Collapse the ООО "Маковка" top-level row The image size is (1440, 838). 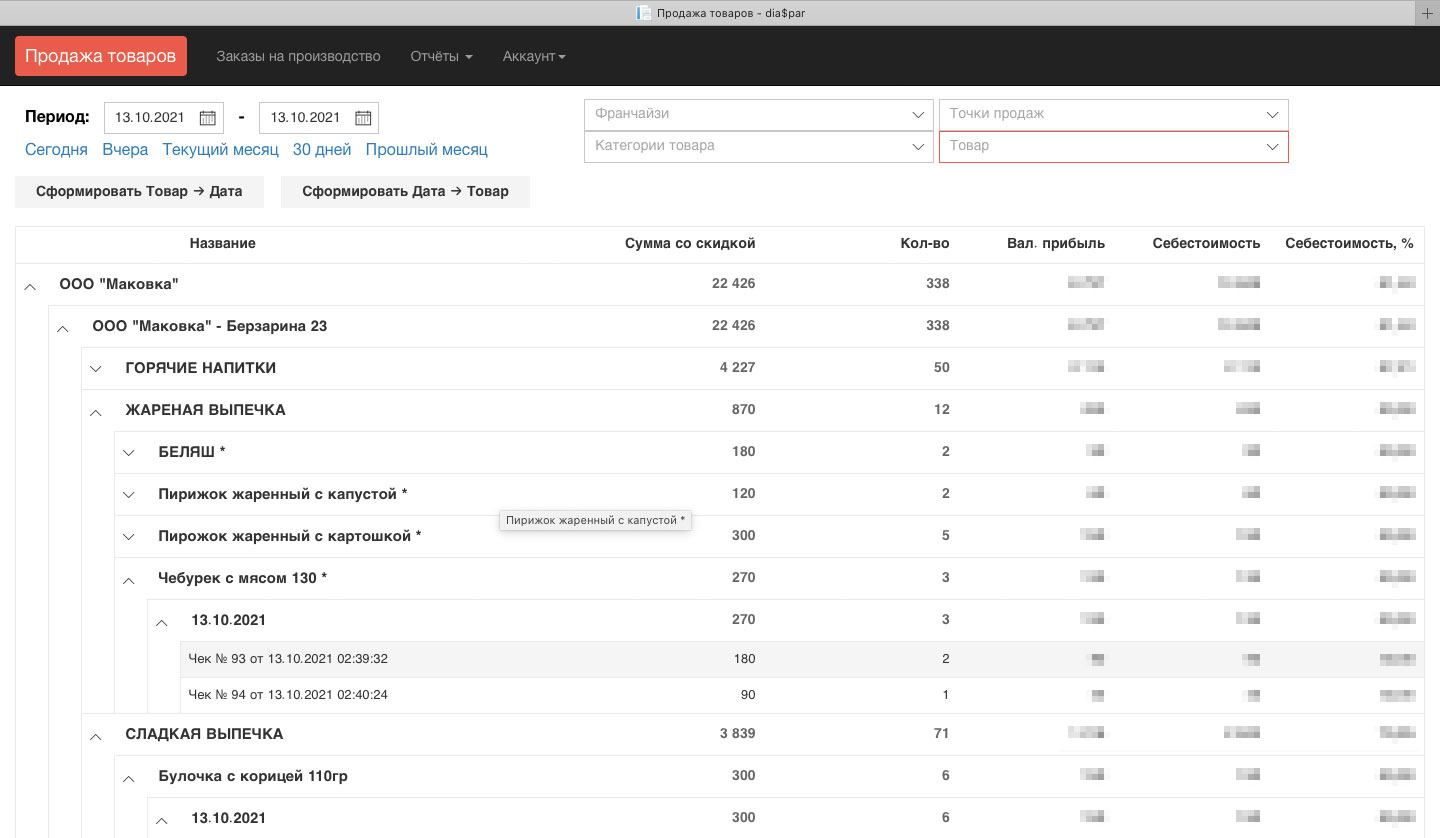pos(30,286)
